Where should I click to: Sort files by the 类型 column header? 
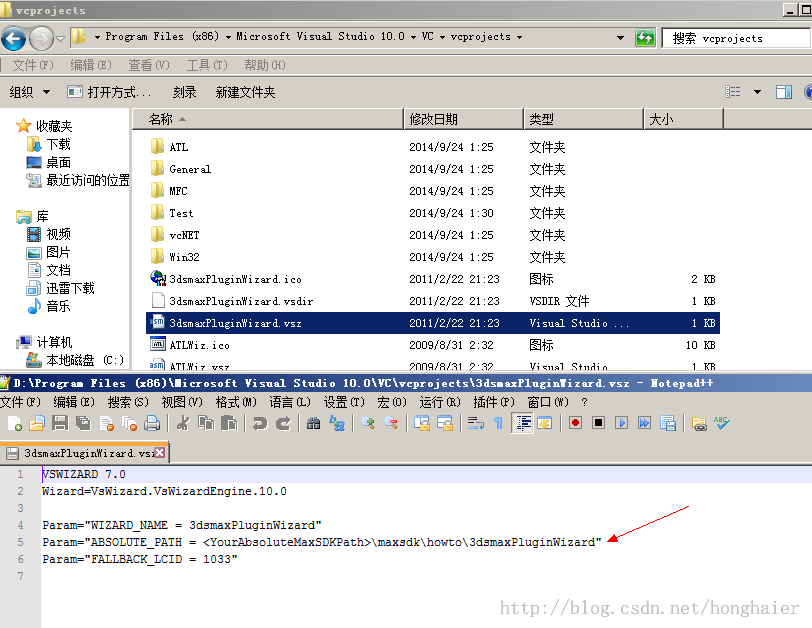(583, 119)
